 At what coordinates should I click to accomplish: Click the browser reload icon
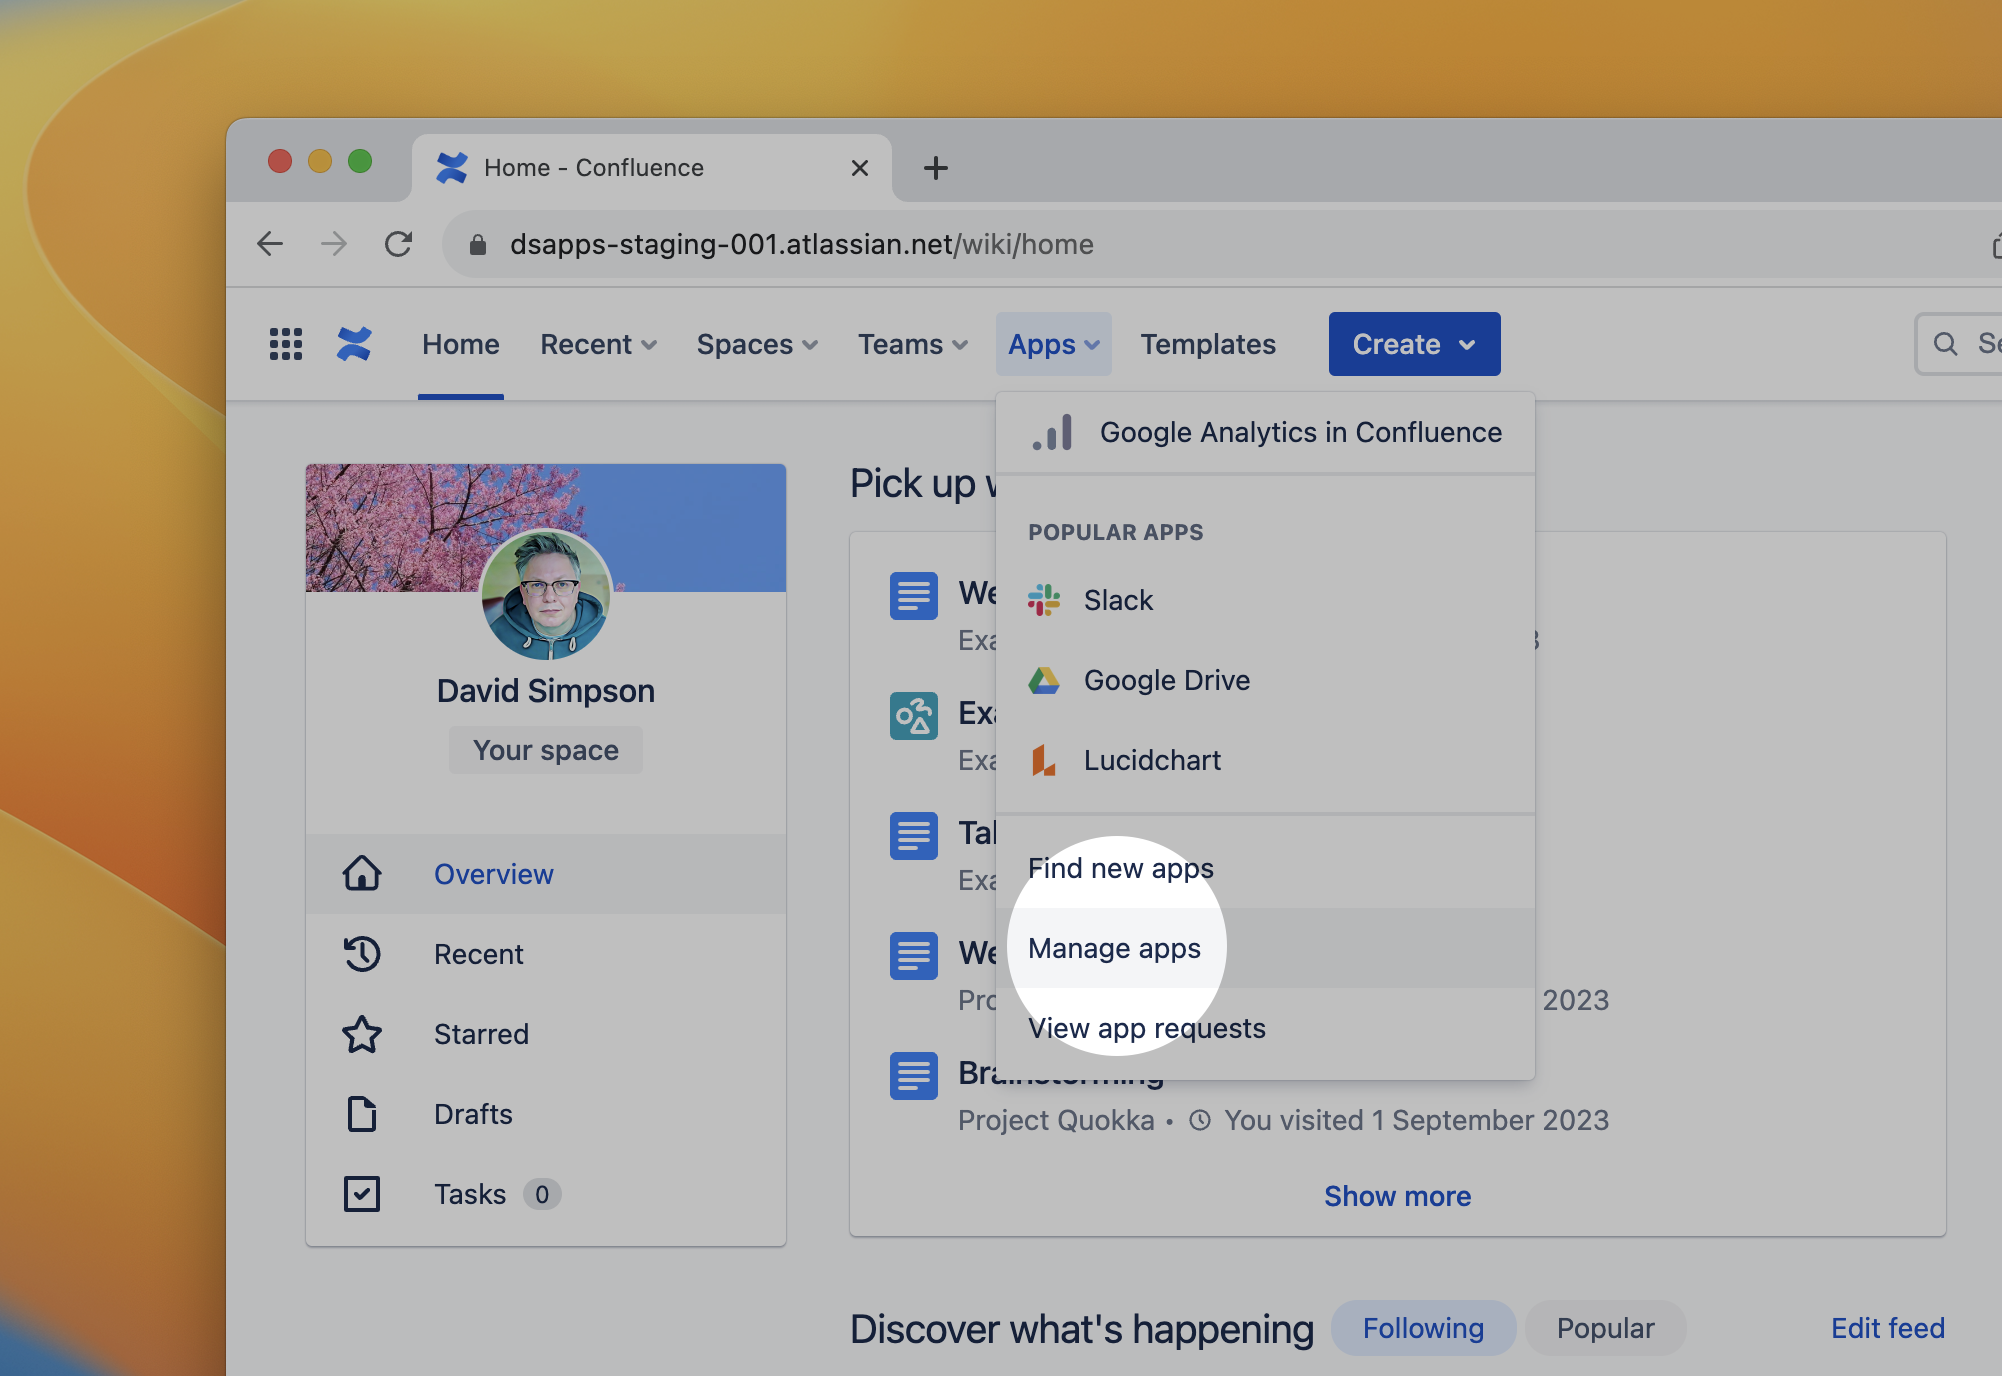[399, 244]
